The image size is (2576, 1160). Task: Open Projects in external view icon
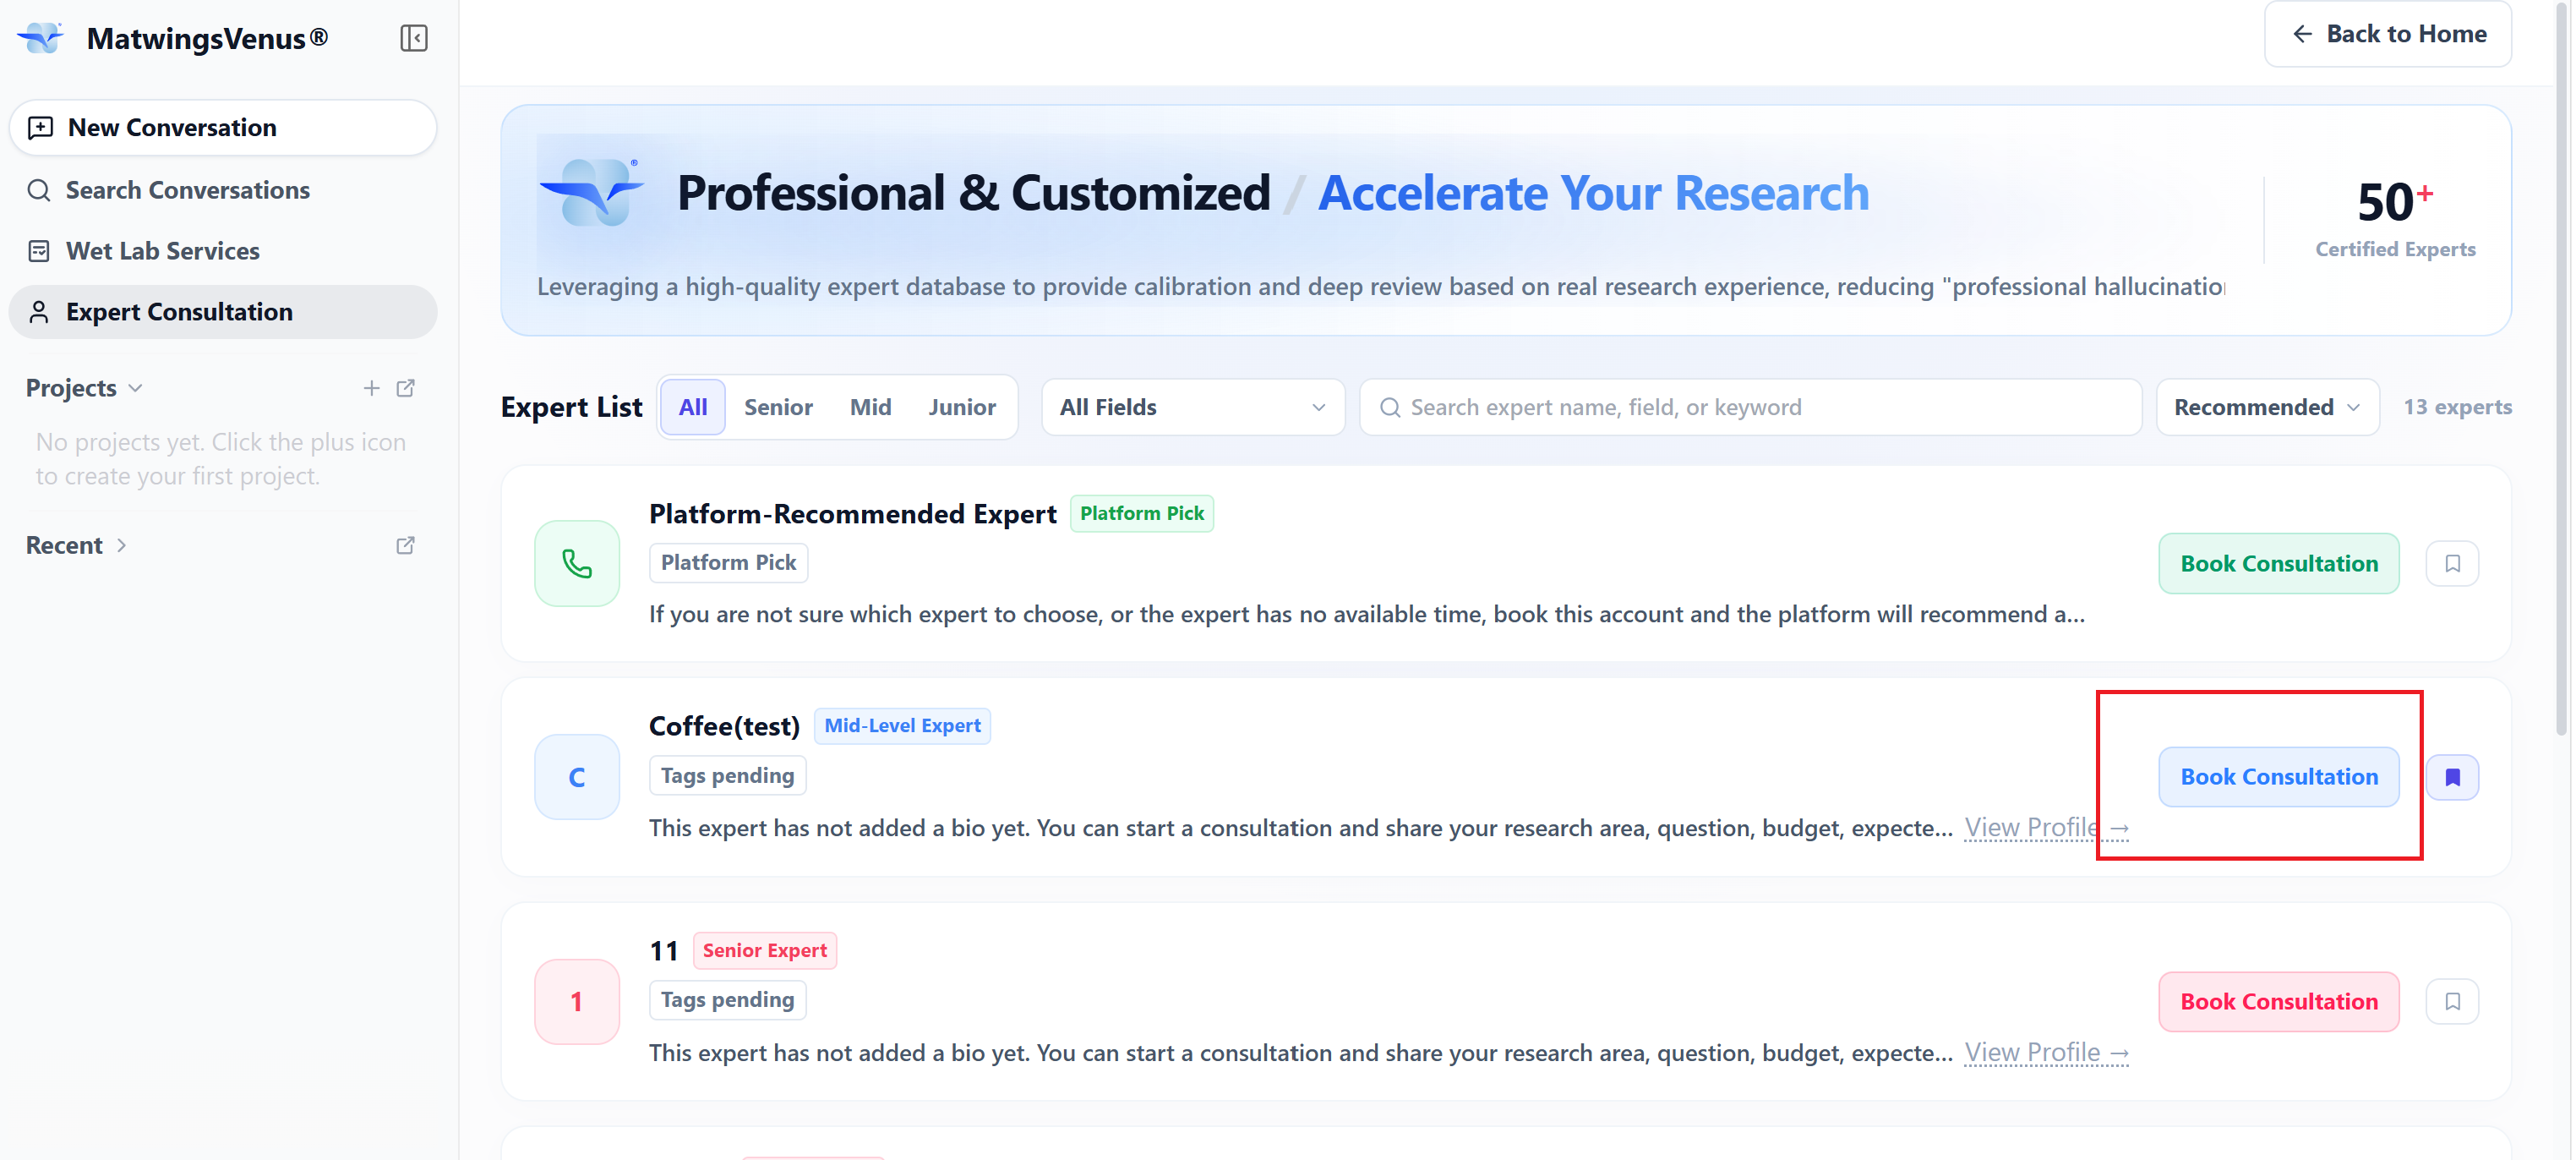(x=405, y=388)
